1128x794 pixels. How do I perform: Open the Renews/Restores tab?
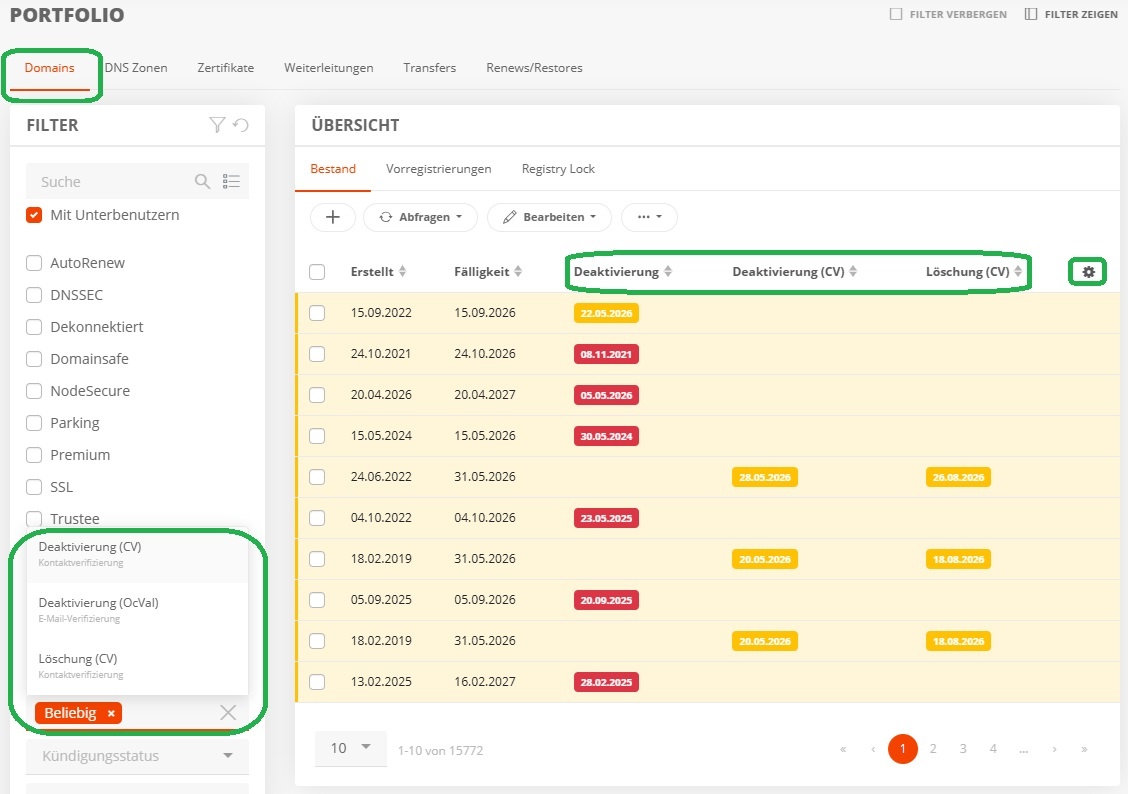coord(535,68)
